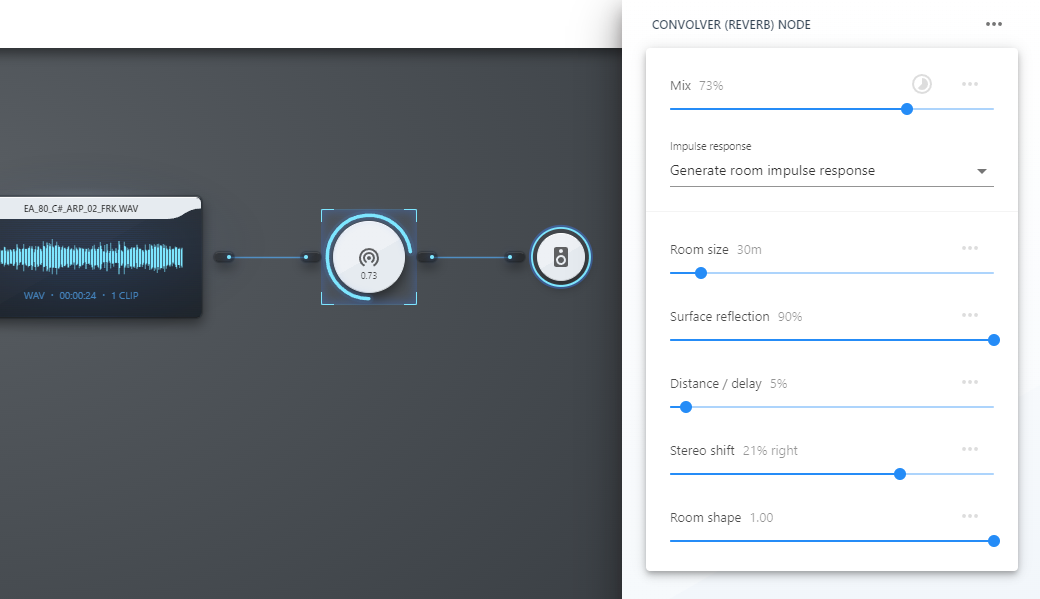Click the speaker node input connector port

point(515,257)
